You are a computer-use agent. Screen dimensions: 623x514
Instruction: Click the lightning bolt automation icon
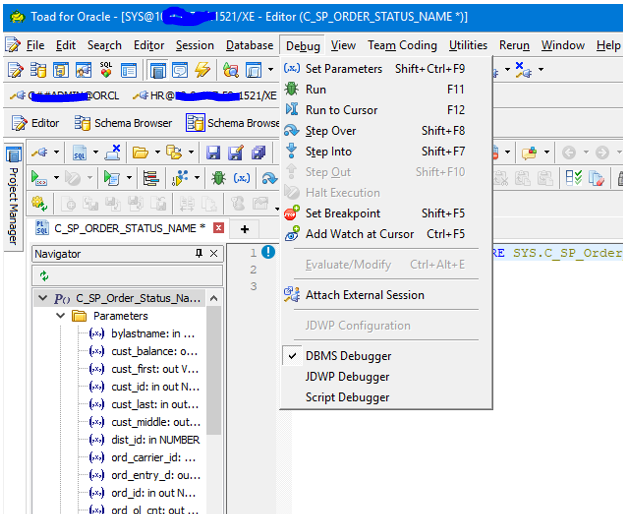[202, 70]
